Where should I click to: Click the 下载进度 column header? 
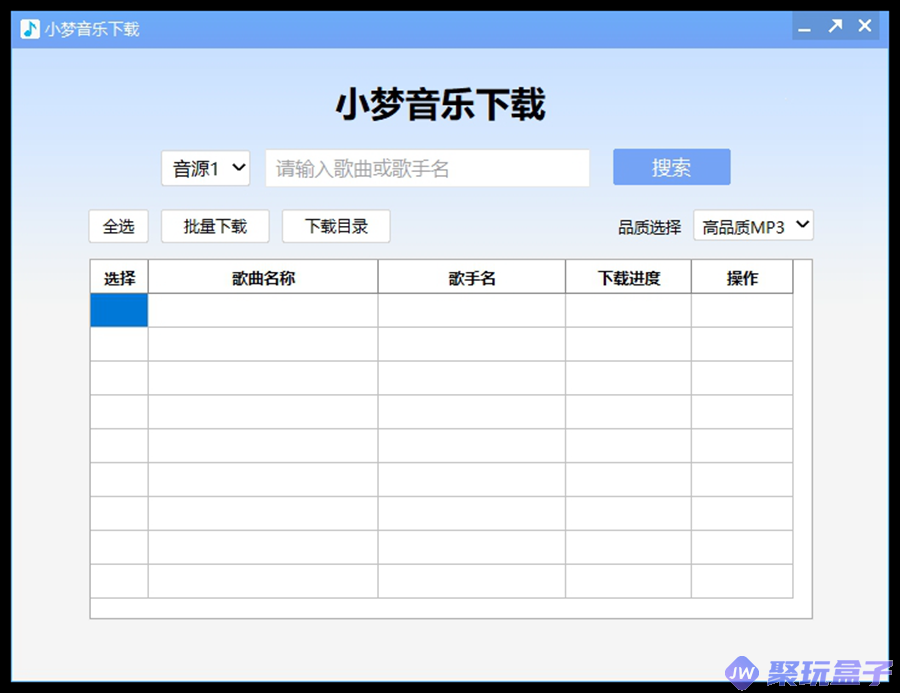coord(629,277)
